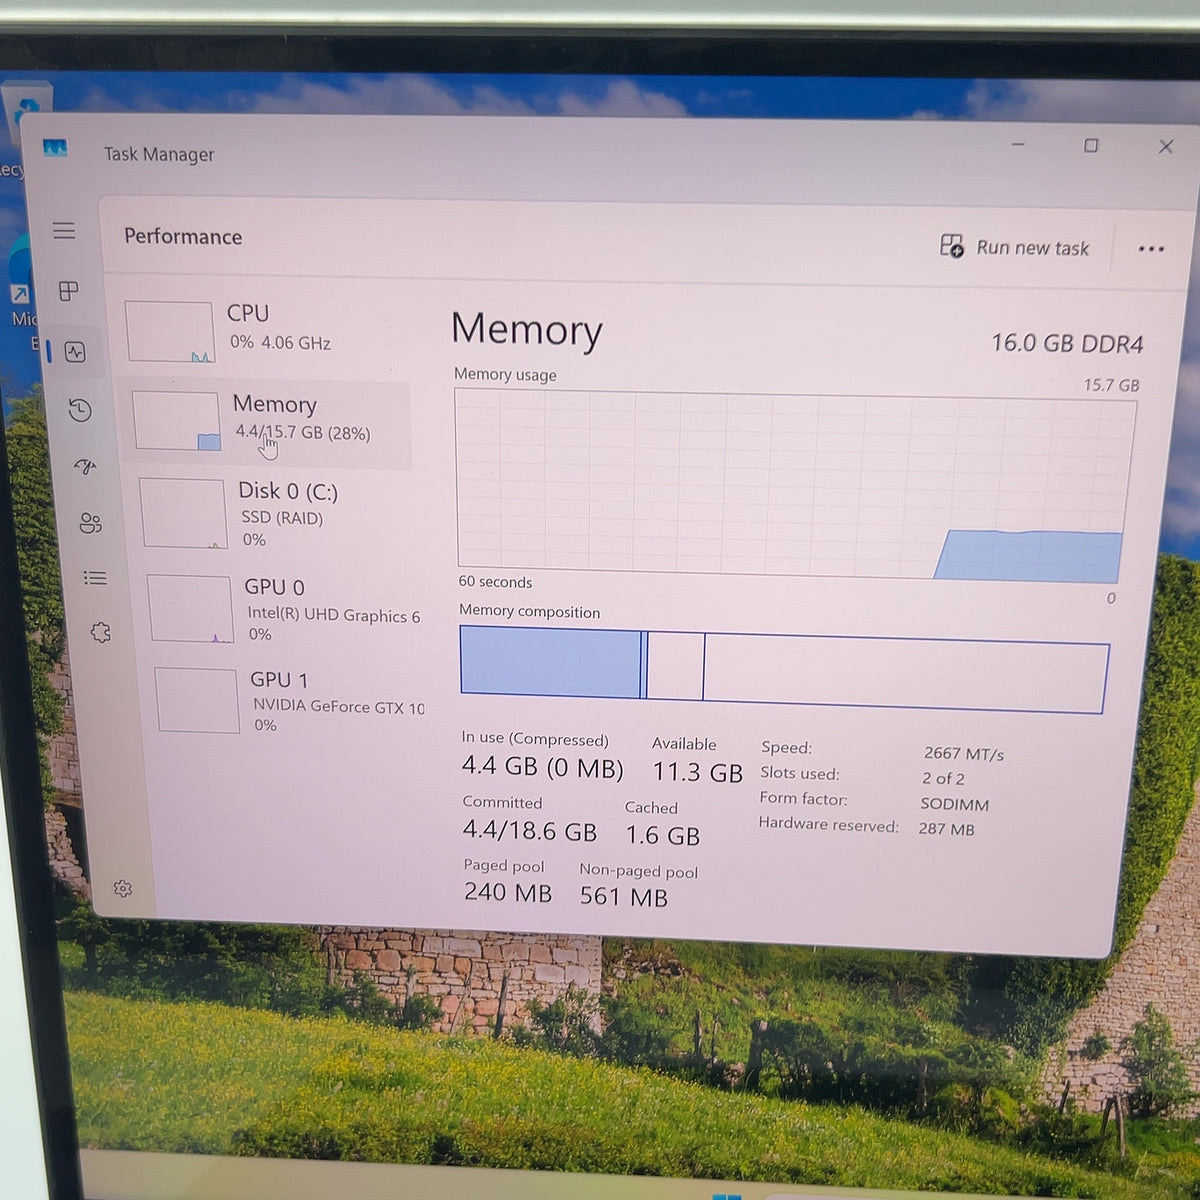Click the '2667 MT/s' speed value
The width and height of the screenshot is (1200, 1200).
tap(964, 754)
